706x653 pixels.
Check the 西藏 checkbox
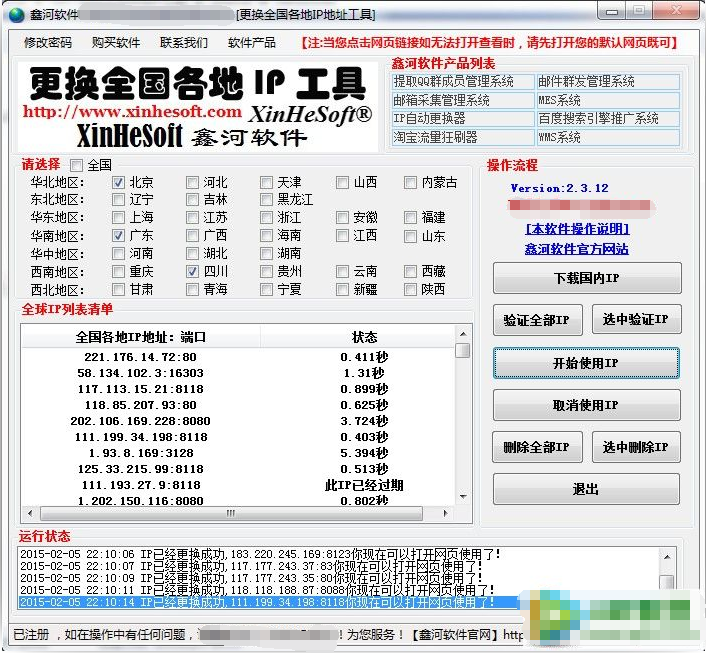tap(410, 272)
